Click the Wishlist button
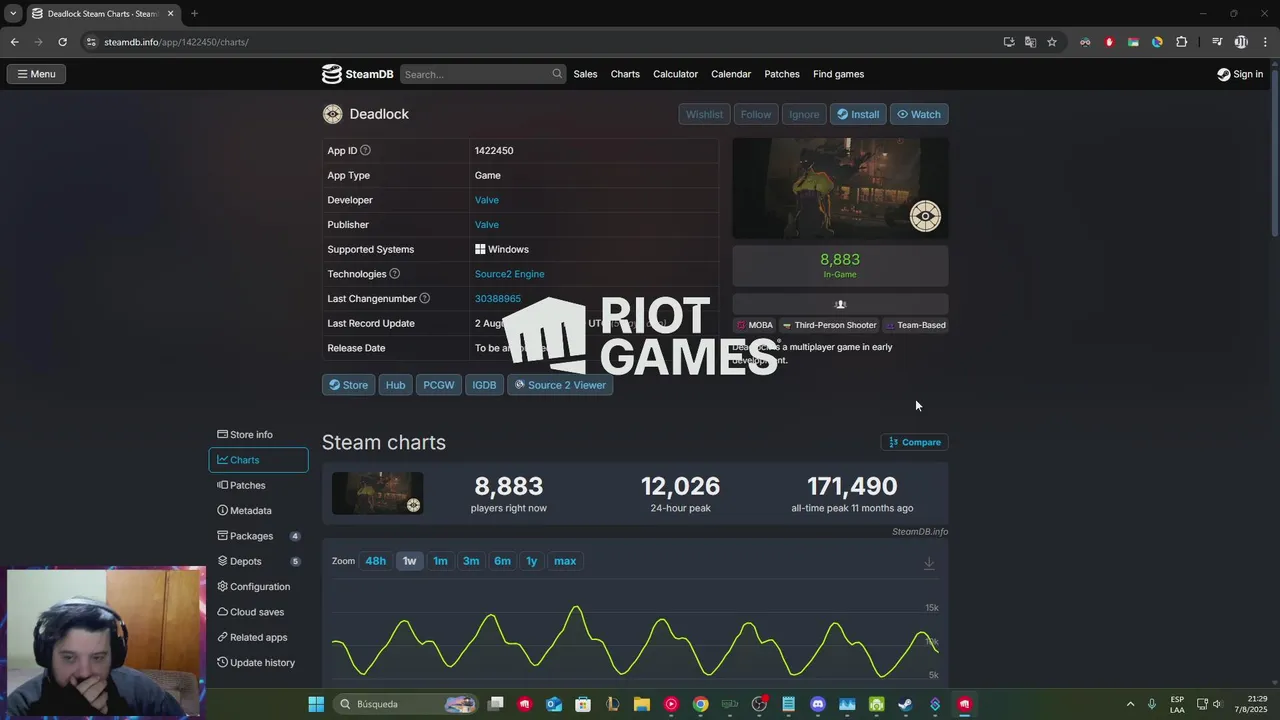The height and width of the screenshot is (720, 1280). point(704,114)
